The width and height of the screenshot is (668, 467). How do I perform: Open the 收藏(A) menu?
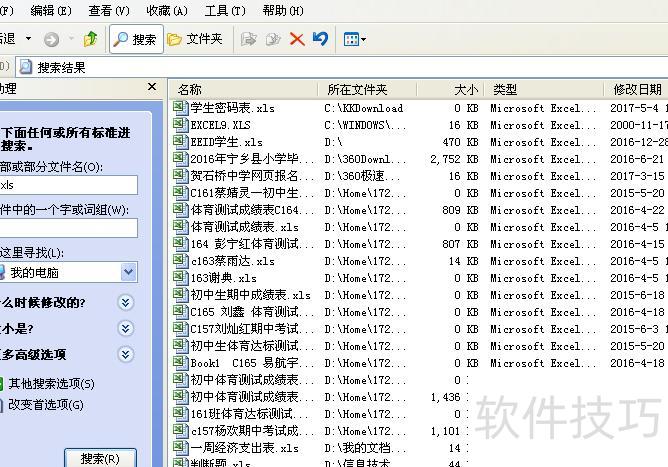click(167, 10)
